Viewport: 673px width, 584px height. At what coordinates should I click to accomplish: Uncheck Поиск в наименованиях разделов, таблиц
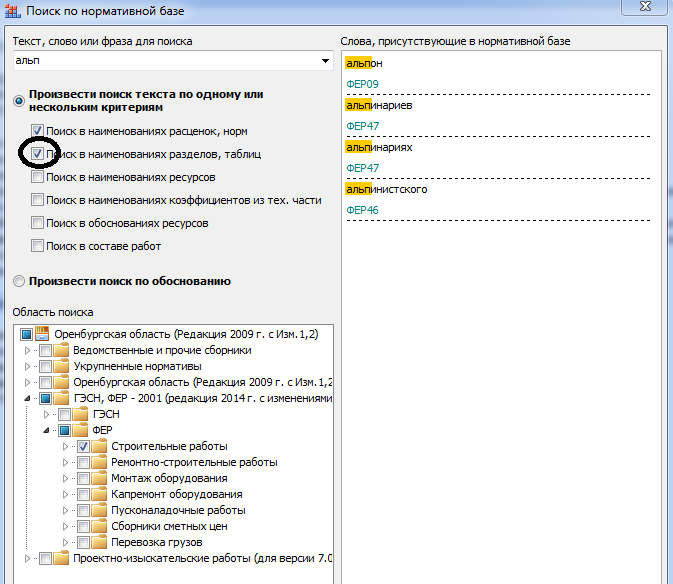click(37, 154)
